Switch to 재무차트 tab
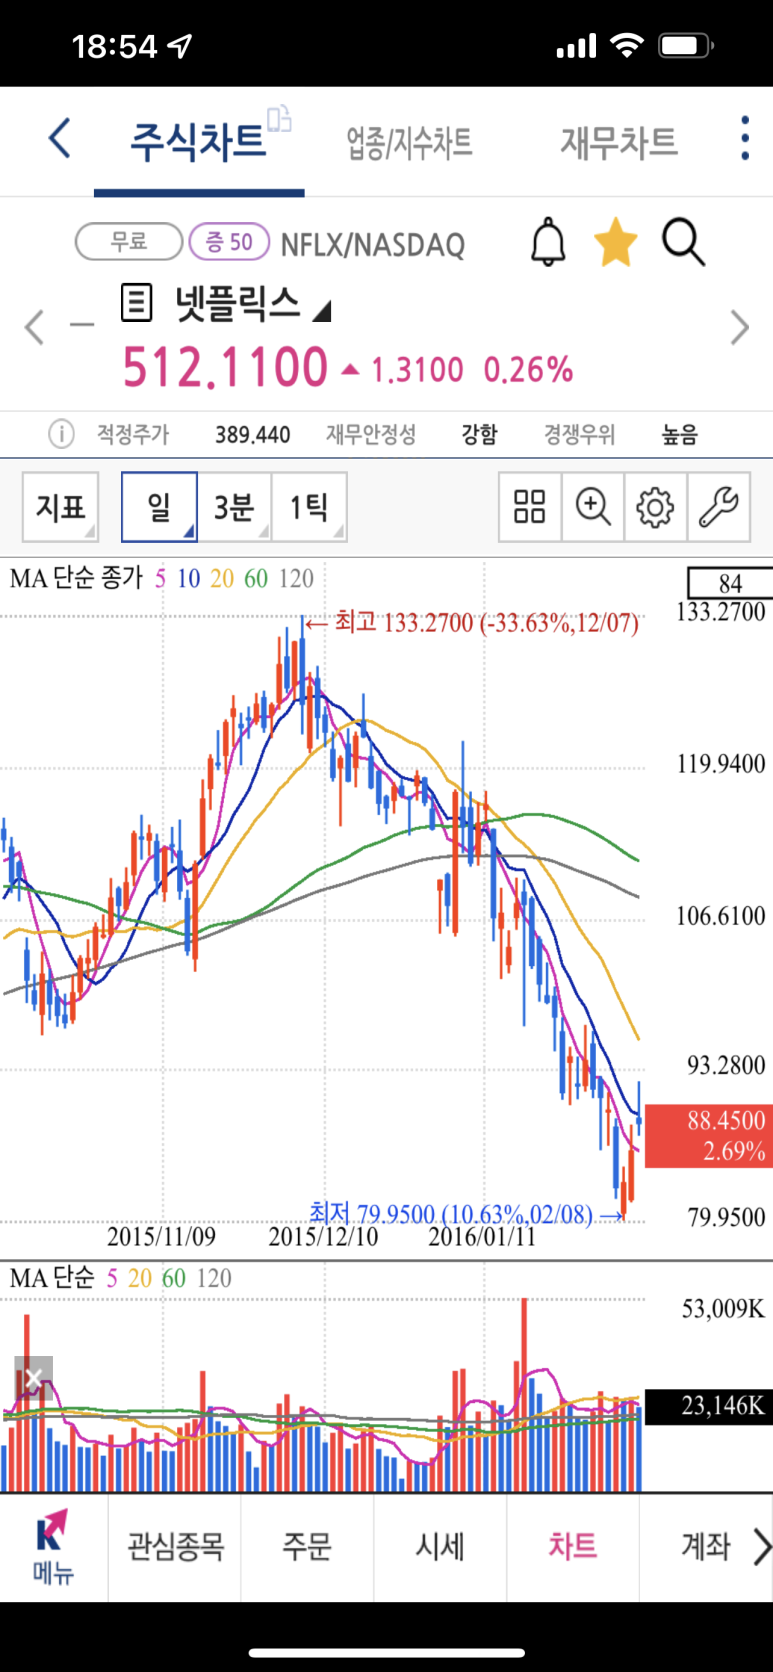Viewport: 773px width, 1672px height. click(x=619, y=142)
